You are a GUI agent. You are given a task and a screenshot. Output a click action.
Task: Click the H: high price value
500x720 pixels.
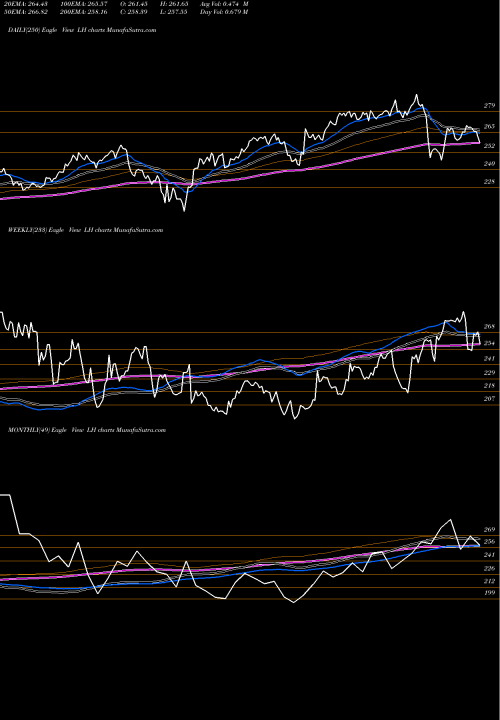[x=174, y=4]
